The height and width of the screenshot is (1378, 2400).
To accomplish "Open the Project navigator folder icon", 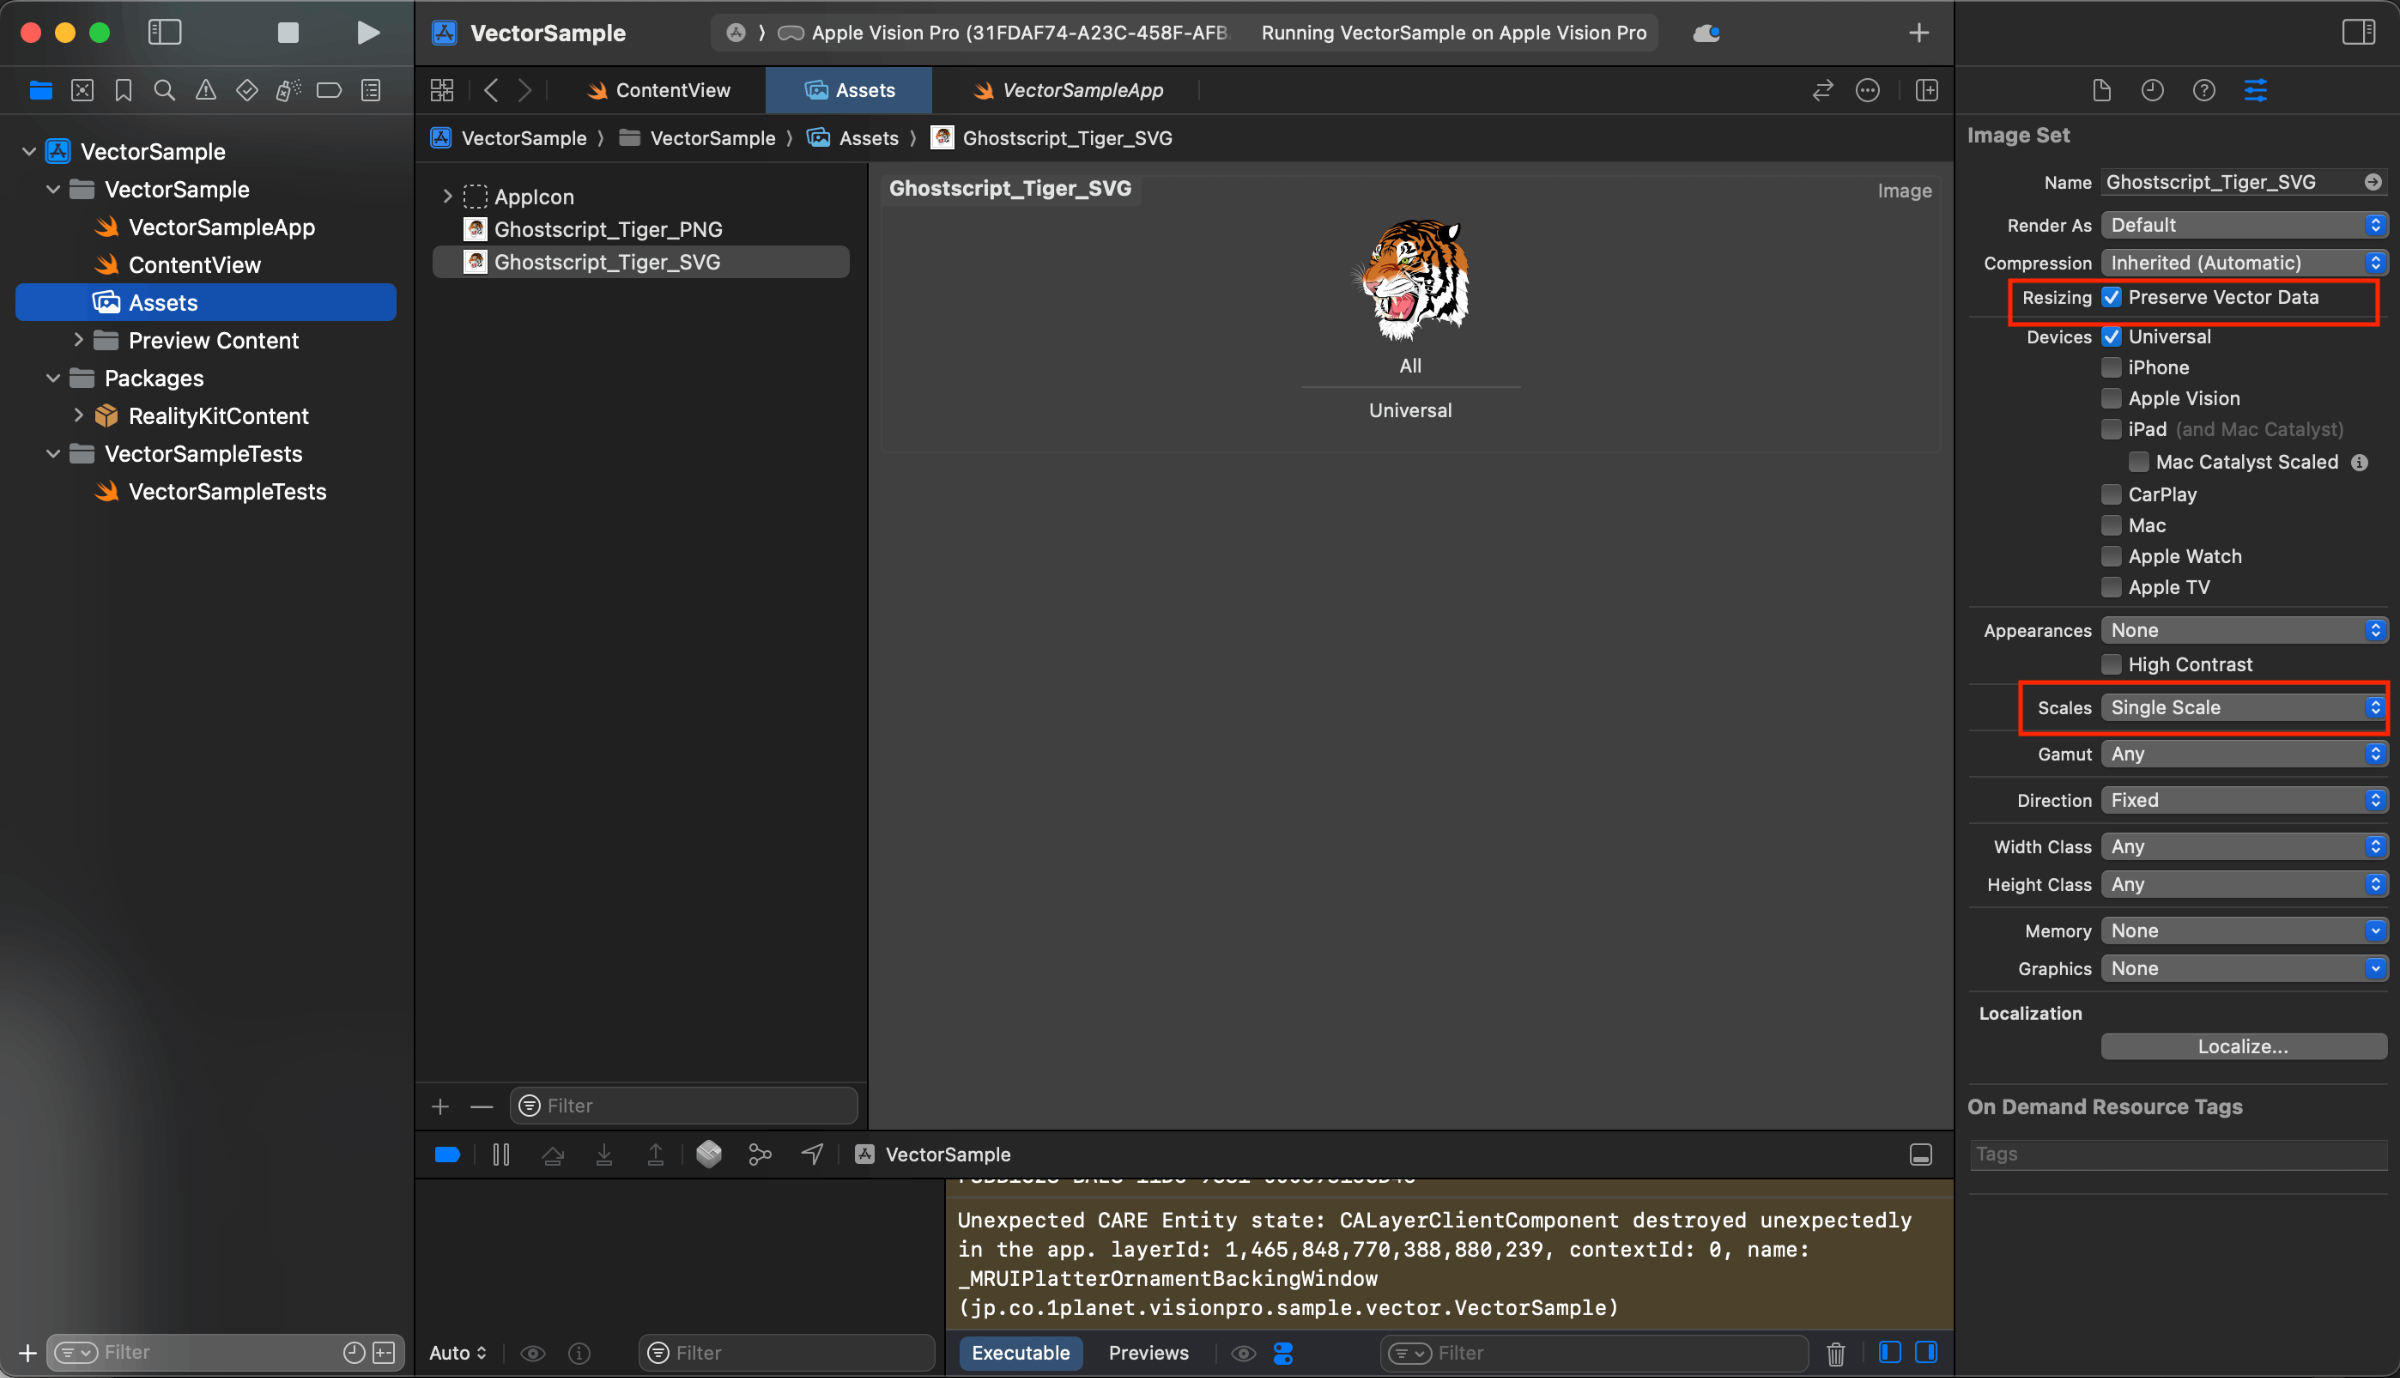I will (x=41, y=91).
